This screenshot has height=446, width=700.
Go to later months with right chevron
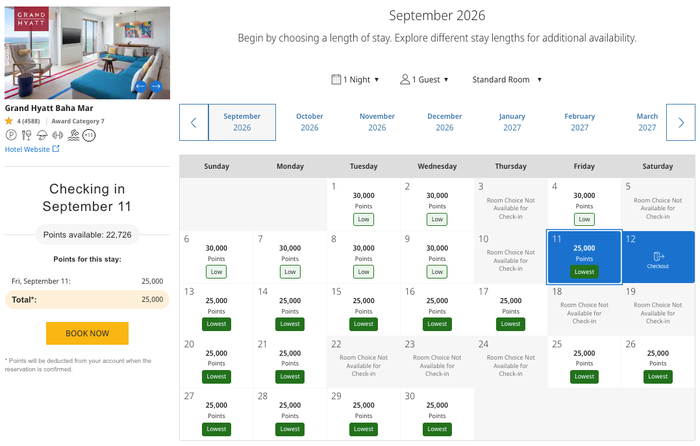(681, 122)
